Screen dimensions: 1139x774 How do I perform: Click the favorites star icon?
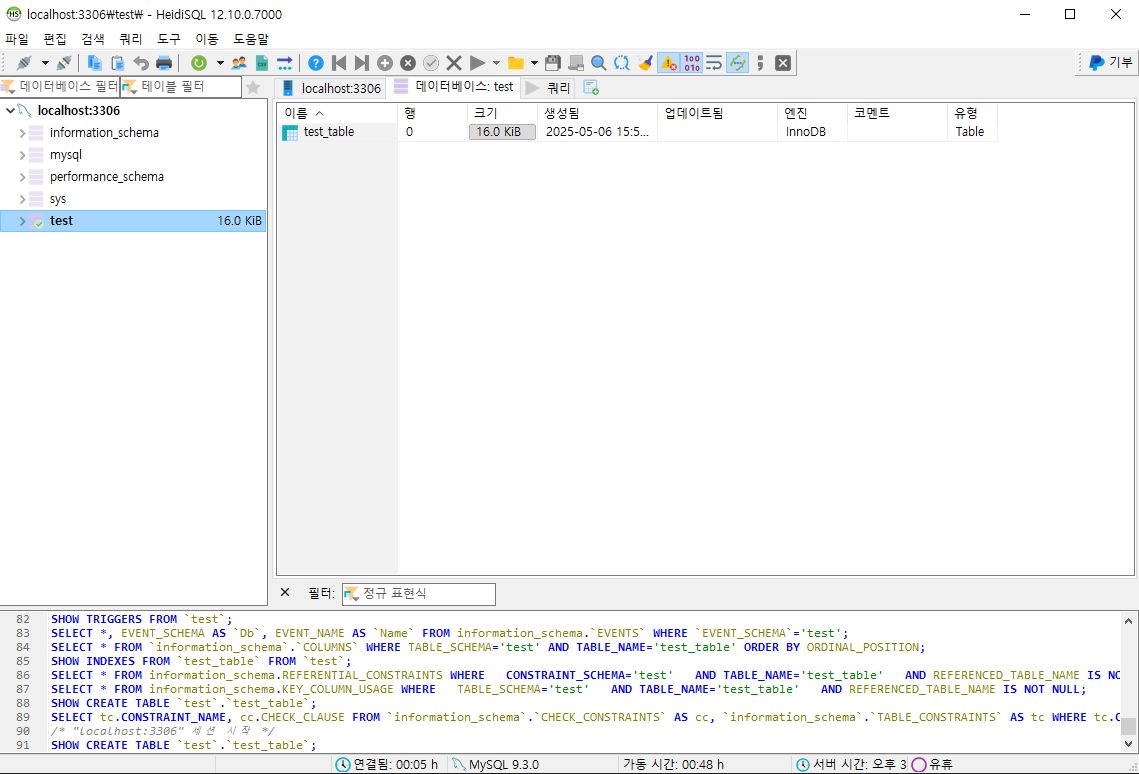[253, 87]
